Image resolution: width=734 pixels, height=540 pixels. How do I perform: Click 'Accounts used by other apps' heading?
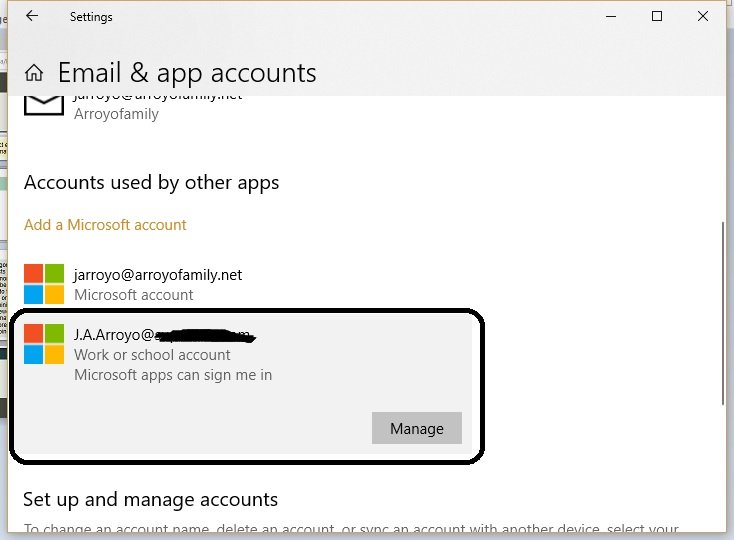pos(152,183)
